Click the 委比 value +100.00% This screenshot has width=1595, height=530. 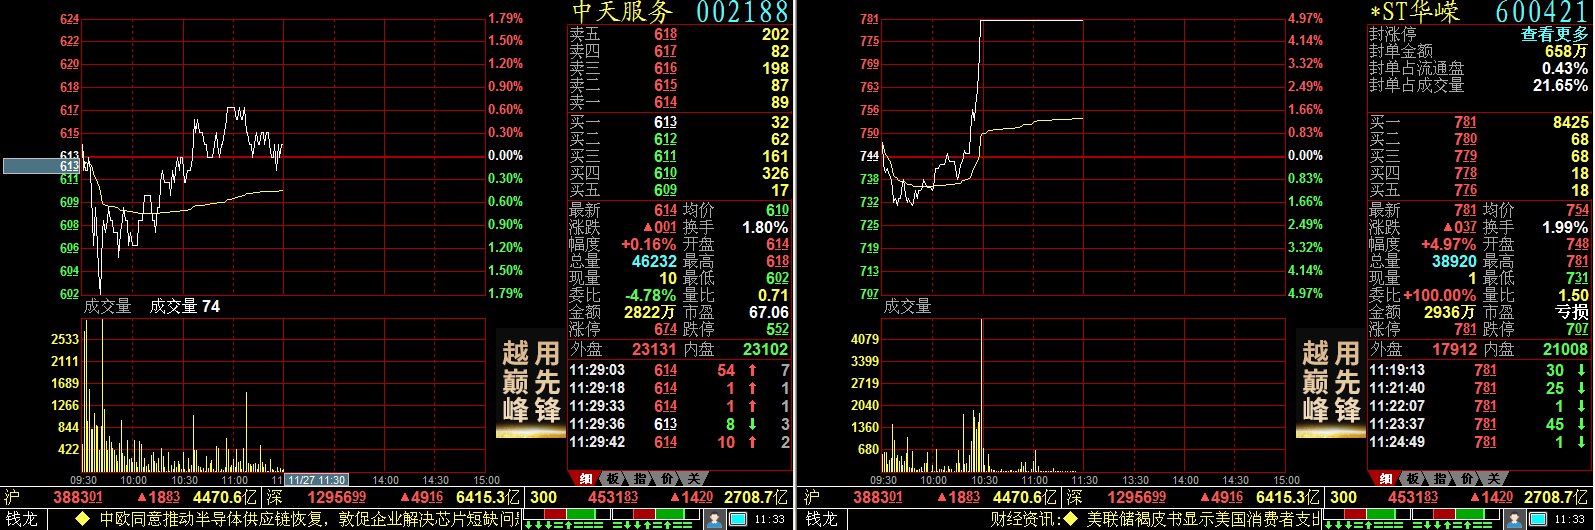coord(1440,295)
